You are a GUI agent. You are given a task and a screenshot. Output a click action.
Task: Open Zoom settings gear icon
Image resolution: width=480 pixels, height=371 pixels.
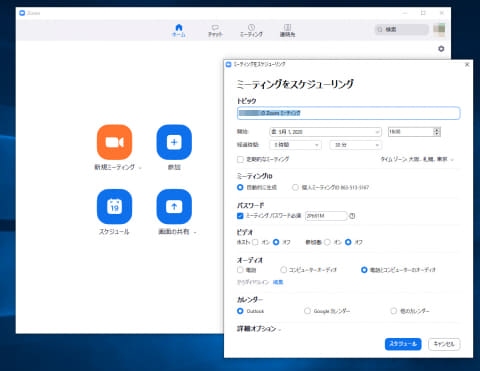click(441, 49)
